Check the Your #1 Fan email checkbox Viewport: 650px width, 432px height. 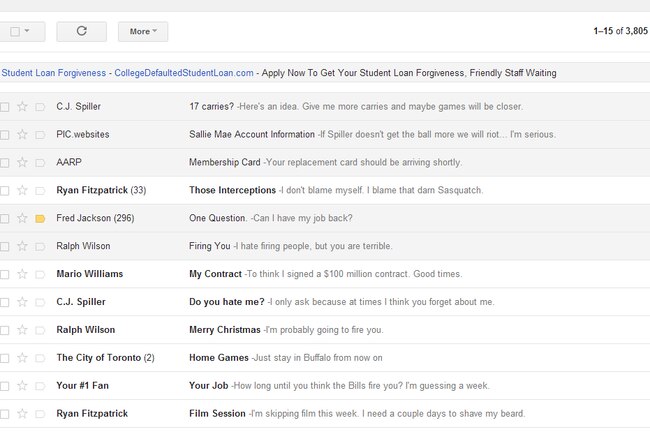(x=5, y=387)
